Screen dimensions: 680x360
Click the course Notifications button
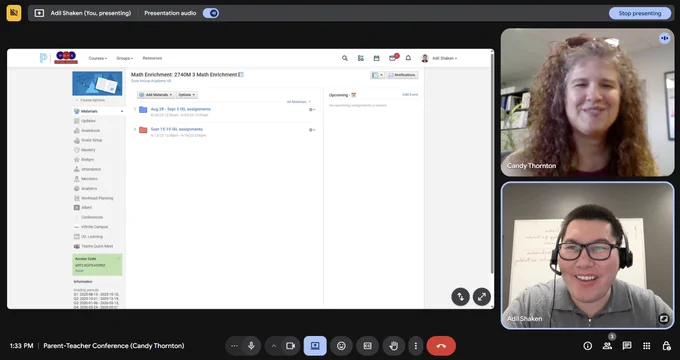[402, 75]
